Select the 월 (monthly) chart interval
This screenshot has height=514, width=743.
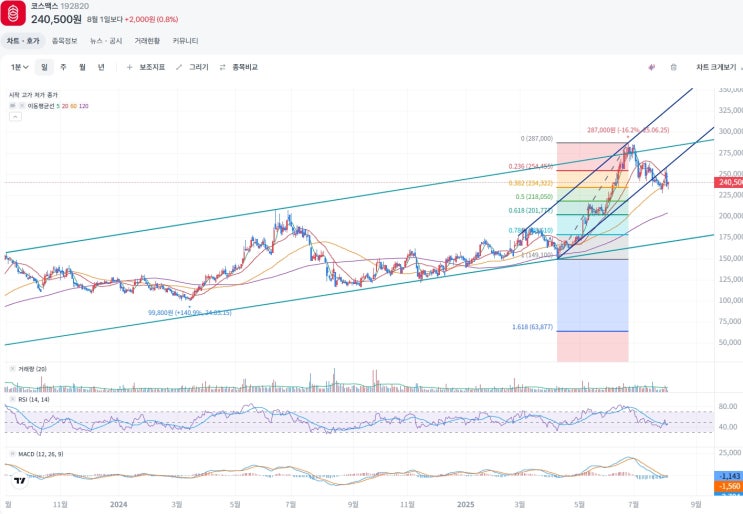tap(82, 67)
